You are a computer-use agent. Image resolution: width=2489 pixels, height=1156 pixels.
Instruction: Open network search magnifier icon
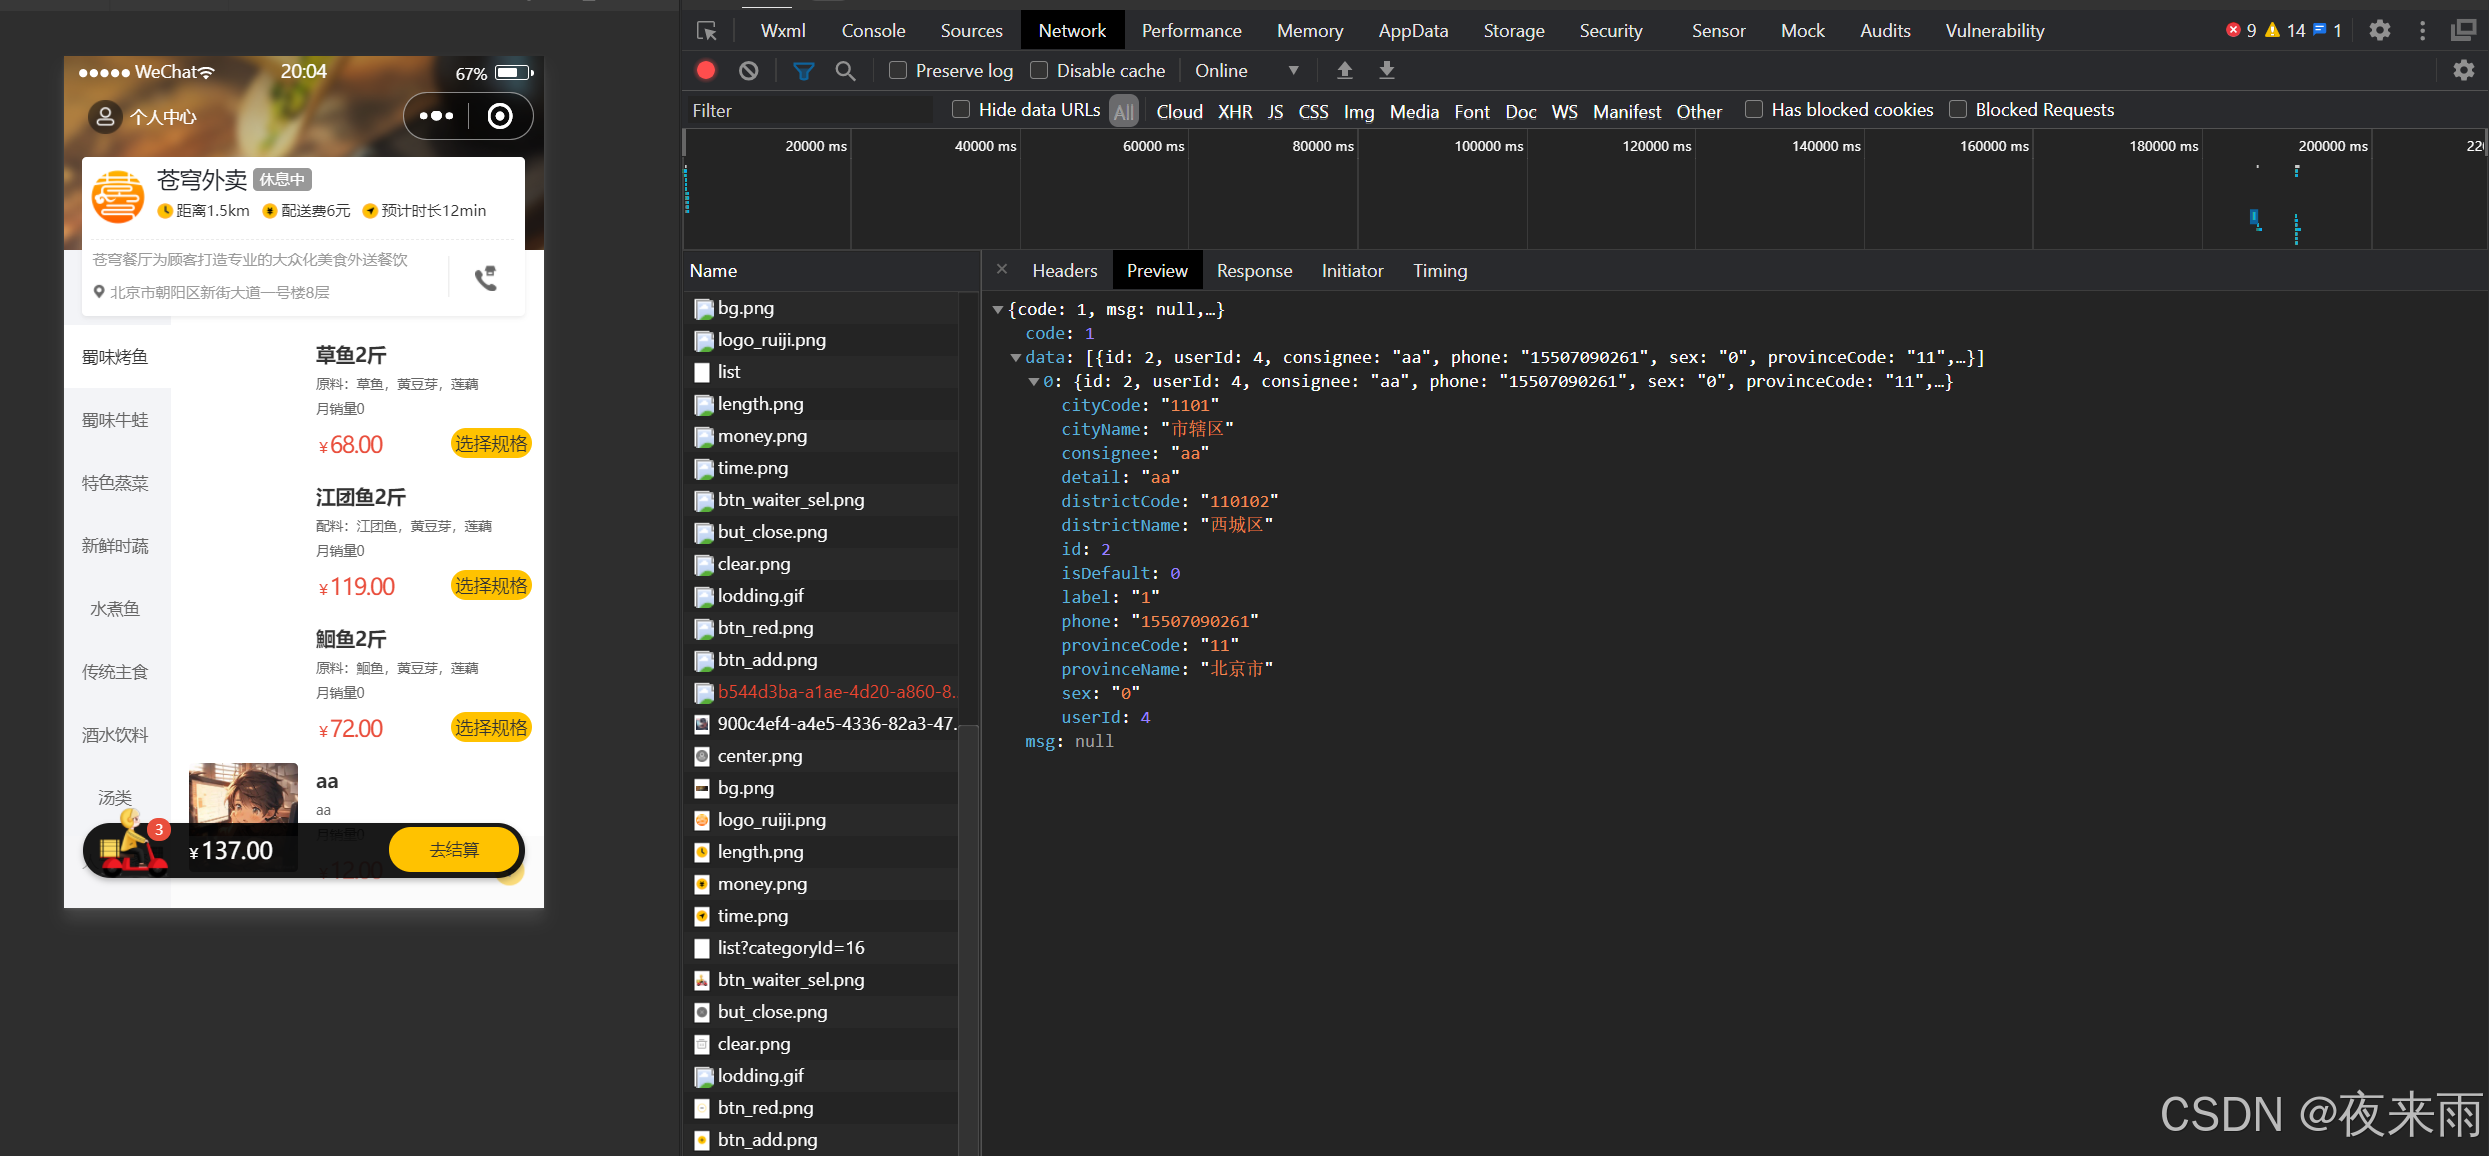pyautogui.click(x=845, y=70)
